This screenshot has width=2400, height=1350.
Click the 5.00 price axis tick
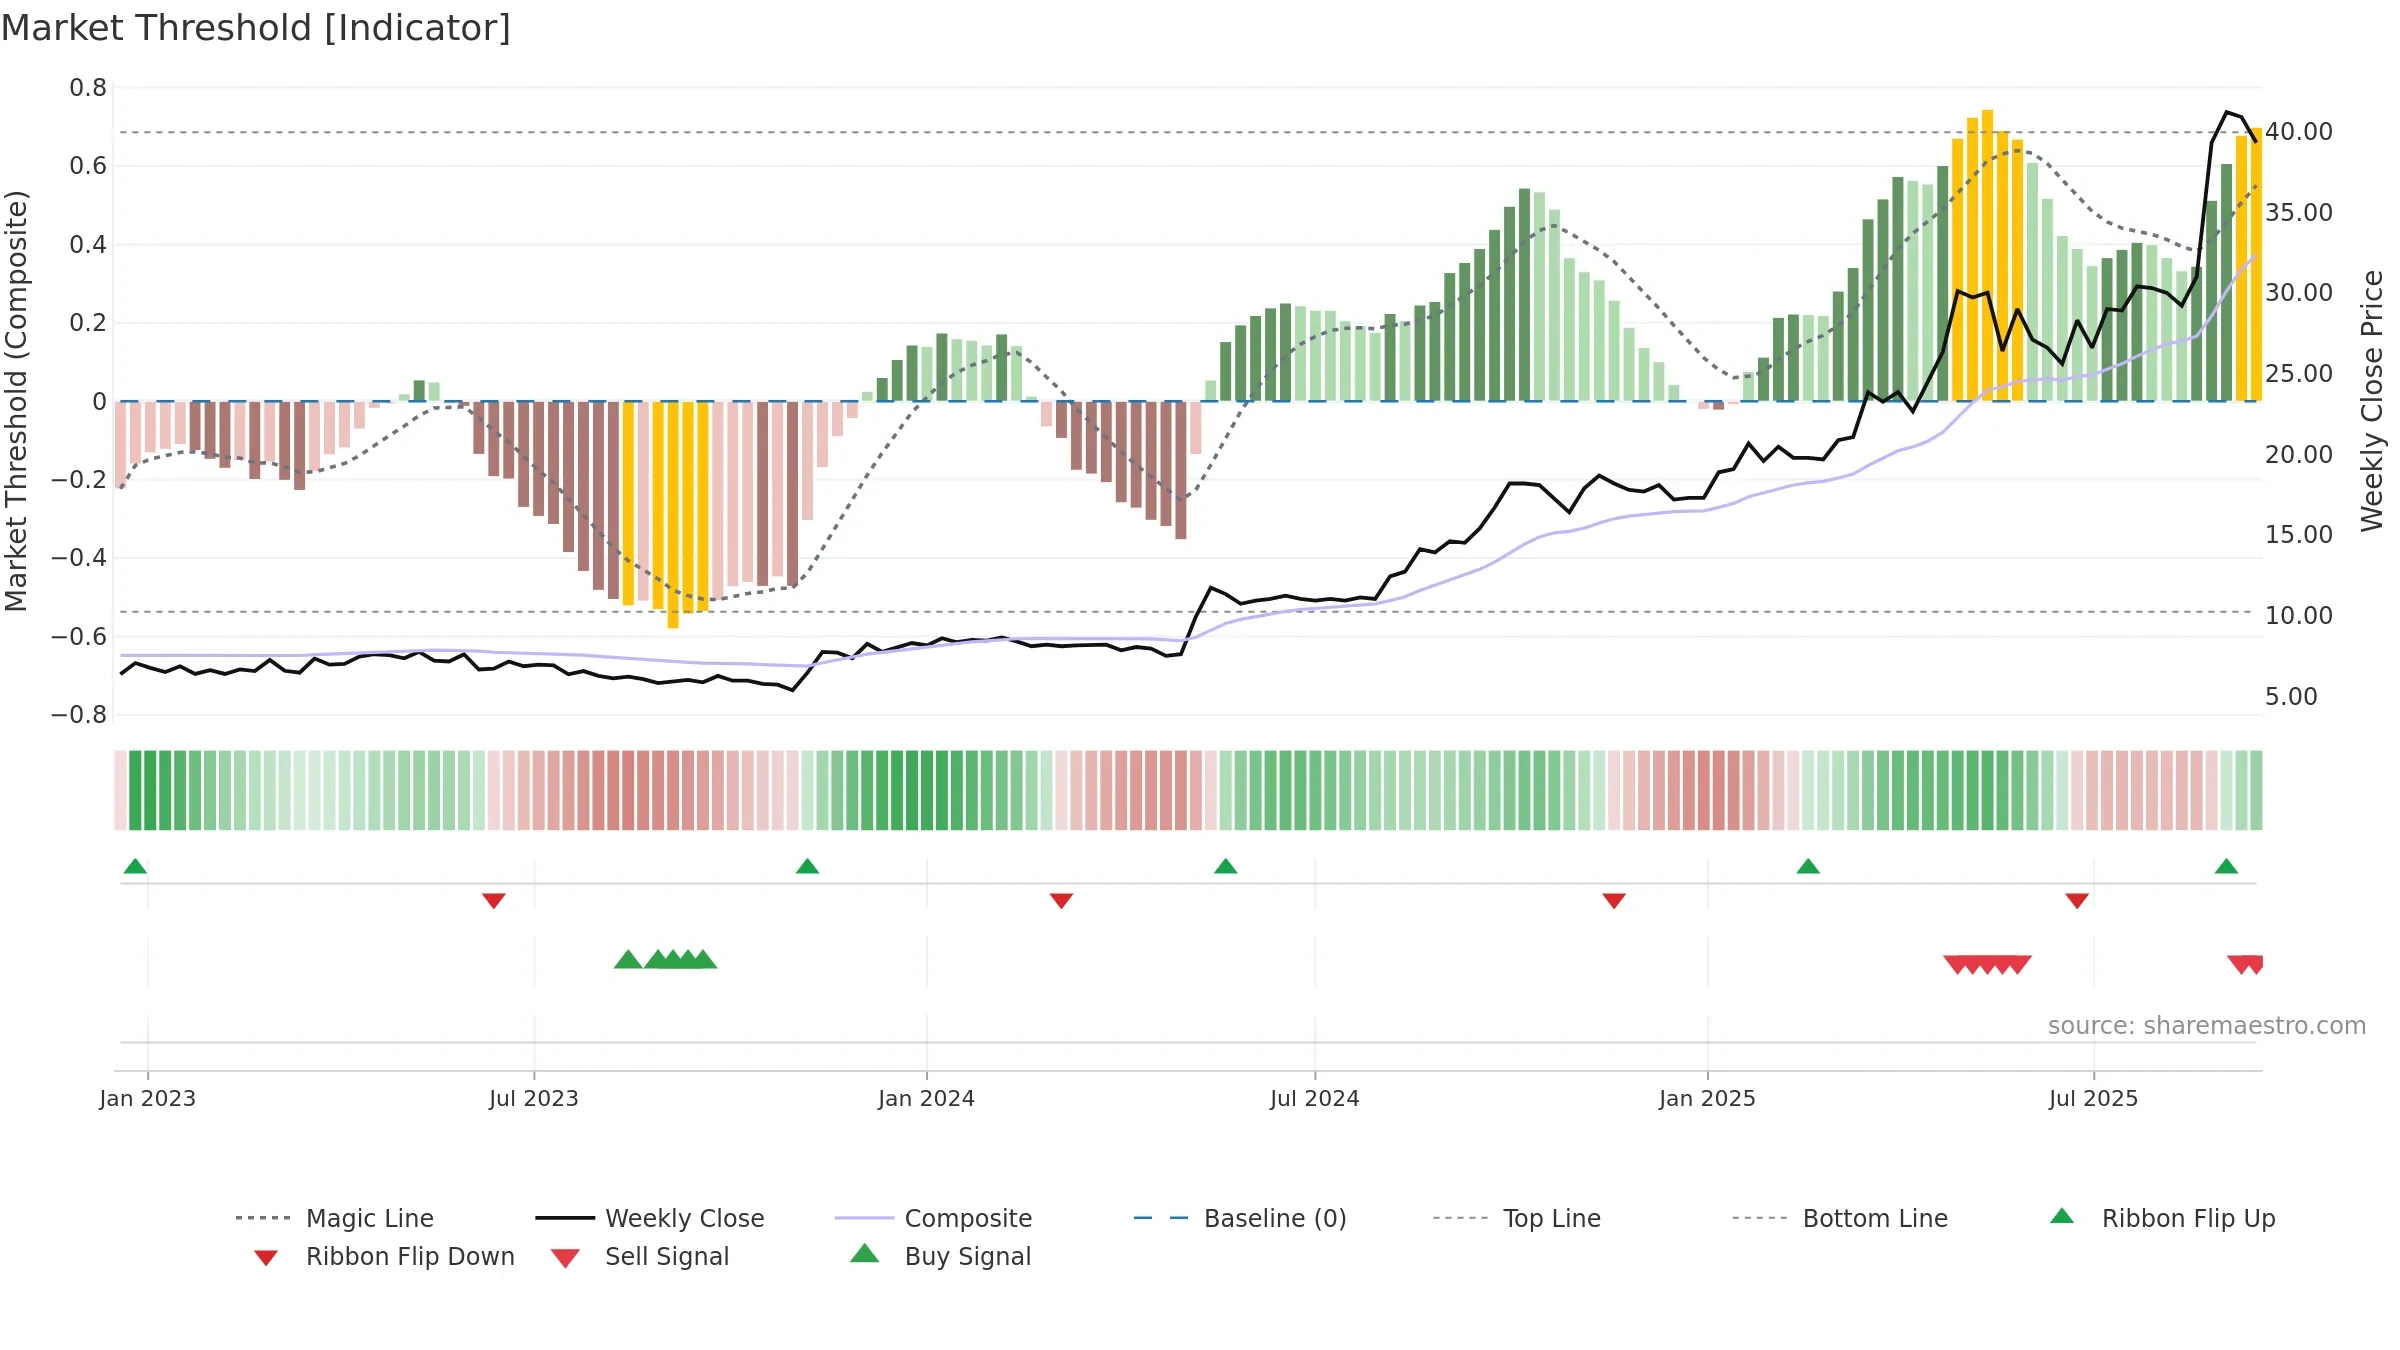(x=2291, y=697)
